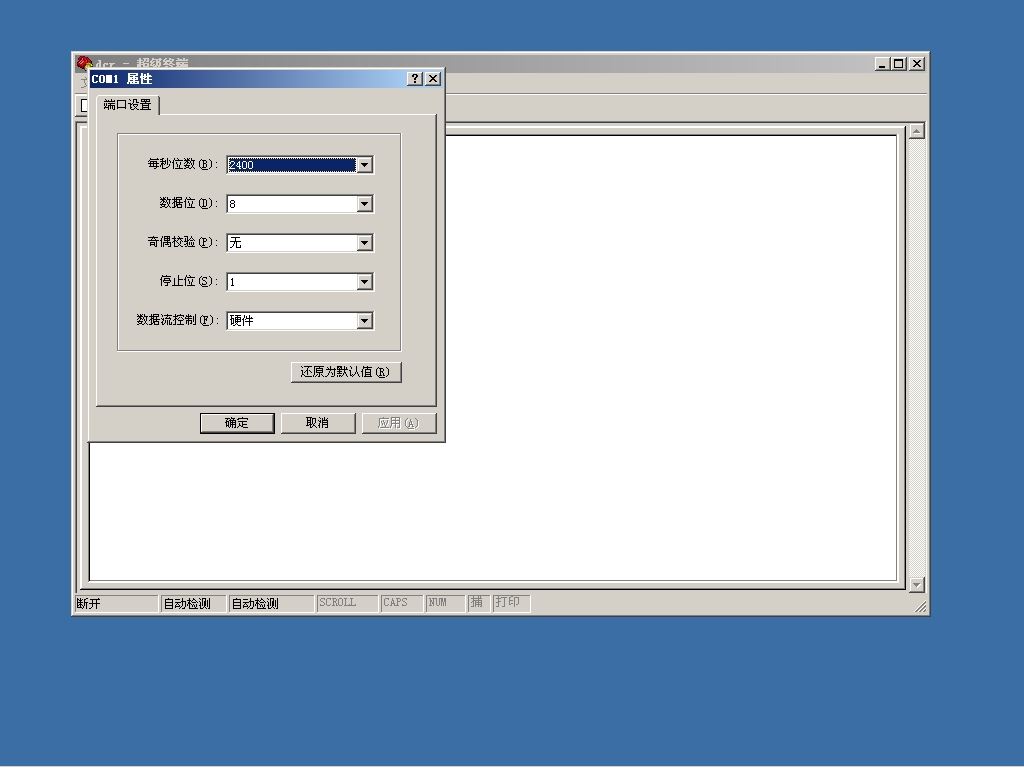Image resolution: width=1024 pixels, height=768 pixels.
Task: Click NUM indicator in status bar
Action: pos(445,603)
